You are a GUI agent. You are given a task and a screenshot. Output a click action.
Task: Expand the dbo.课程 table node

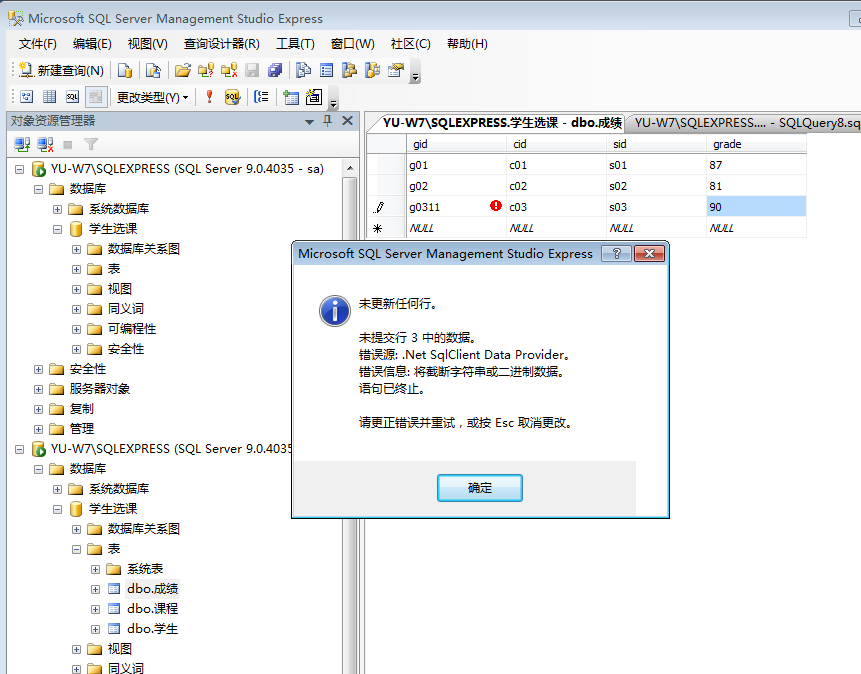[96, 609]
